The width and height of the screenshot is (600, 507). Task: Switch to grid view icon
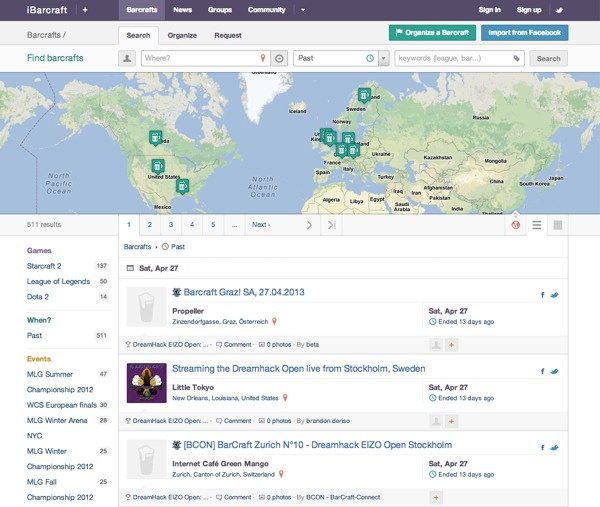pyautogui.click(x=558, y=225)
